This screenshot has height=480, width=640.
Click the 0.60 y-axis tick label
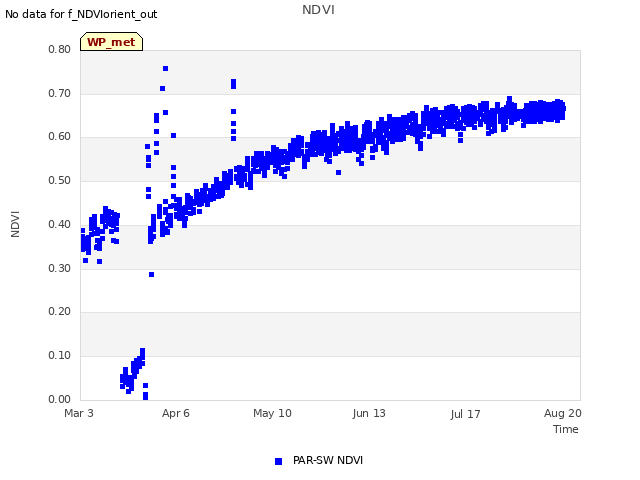[60, 137]
